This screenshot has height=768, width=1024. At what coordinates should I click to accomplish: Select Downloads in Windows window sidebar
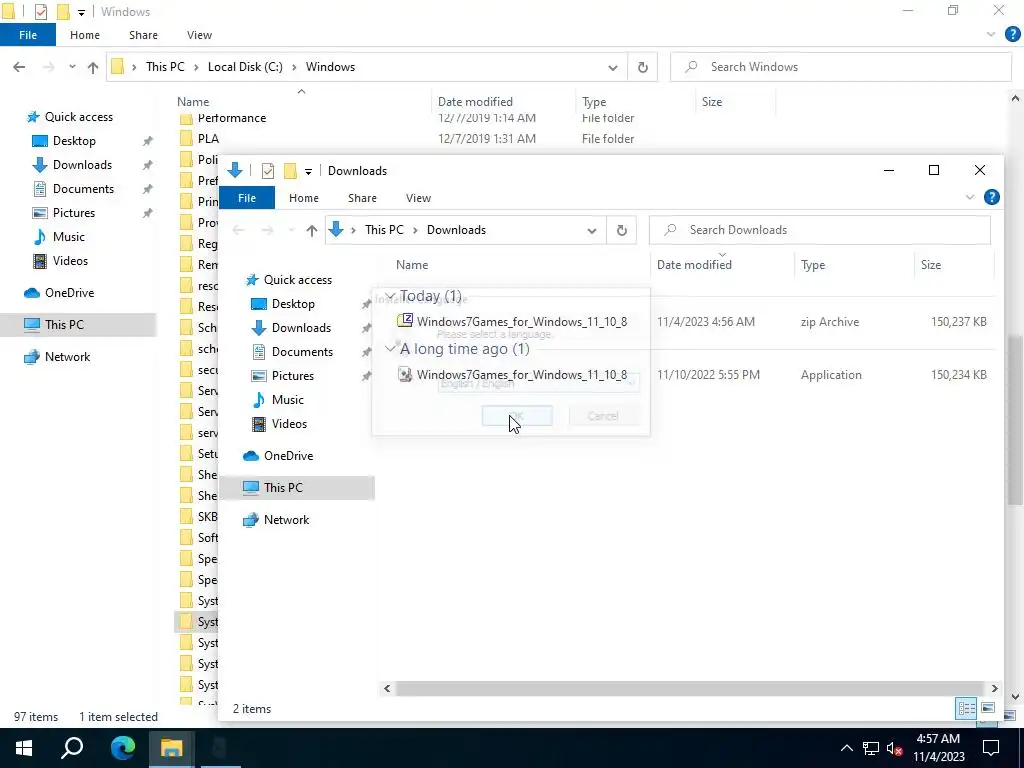pyautogui.click(x=82, y=165)
